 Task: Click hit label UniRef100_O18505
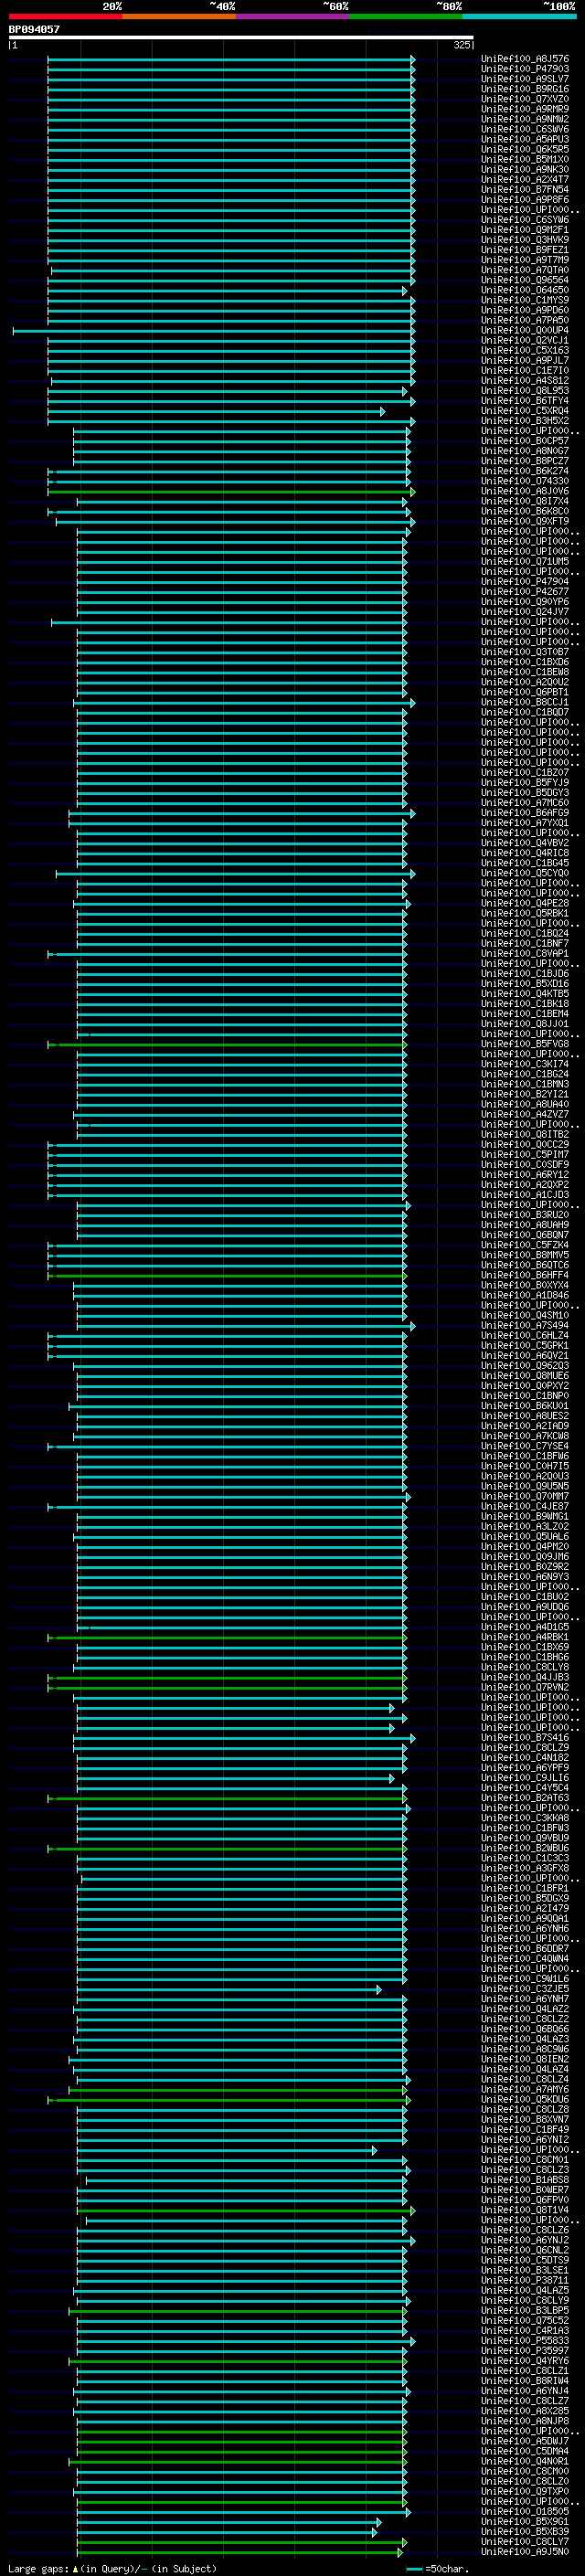coord(525,2511)
